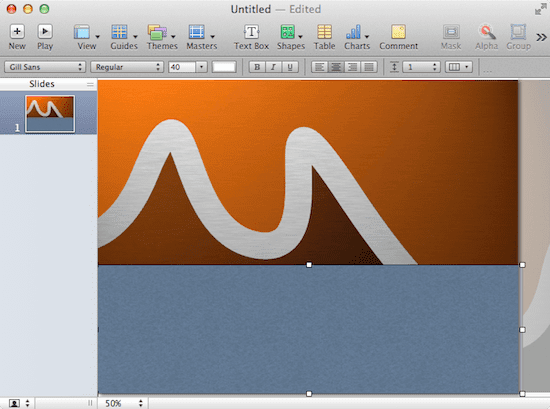
Task: Open the Masters dropdown arrow
Action: pos(212,36)
